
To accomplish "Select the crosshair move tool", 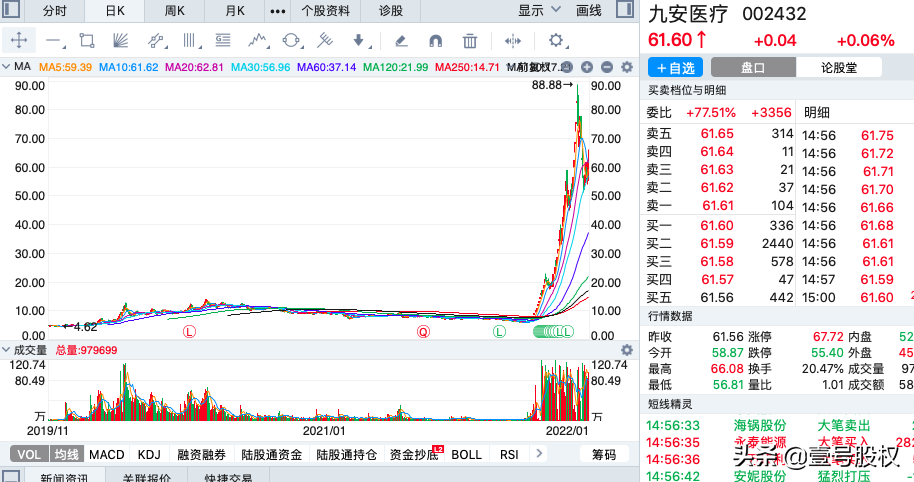I will click(x=19, y=40).
